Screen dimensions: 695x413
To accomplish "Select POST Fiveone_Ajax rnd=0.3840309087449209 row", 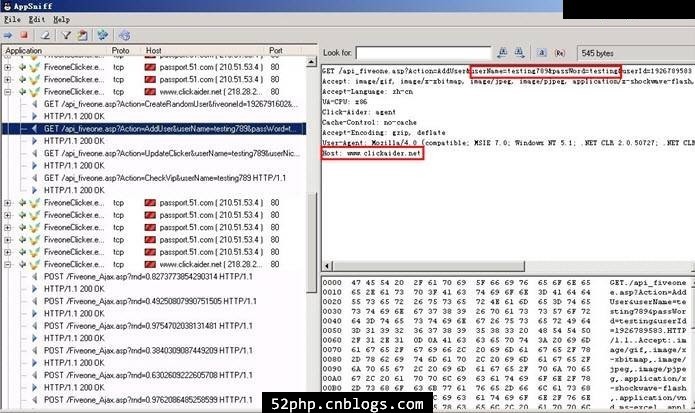I will 148,351.
